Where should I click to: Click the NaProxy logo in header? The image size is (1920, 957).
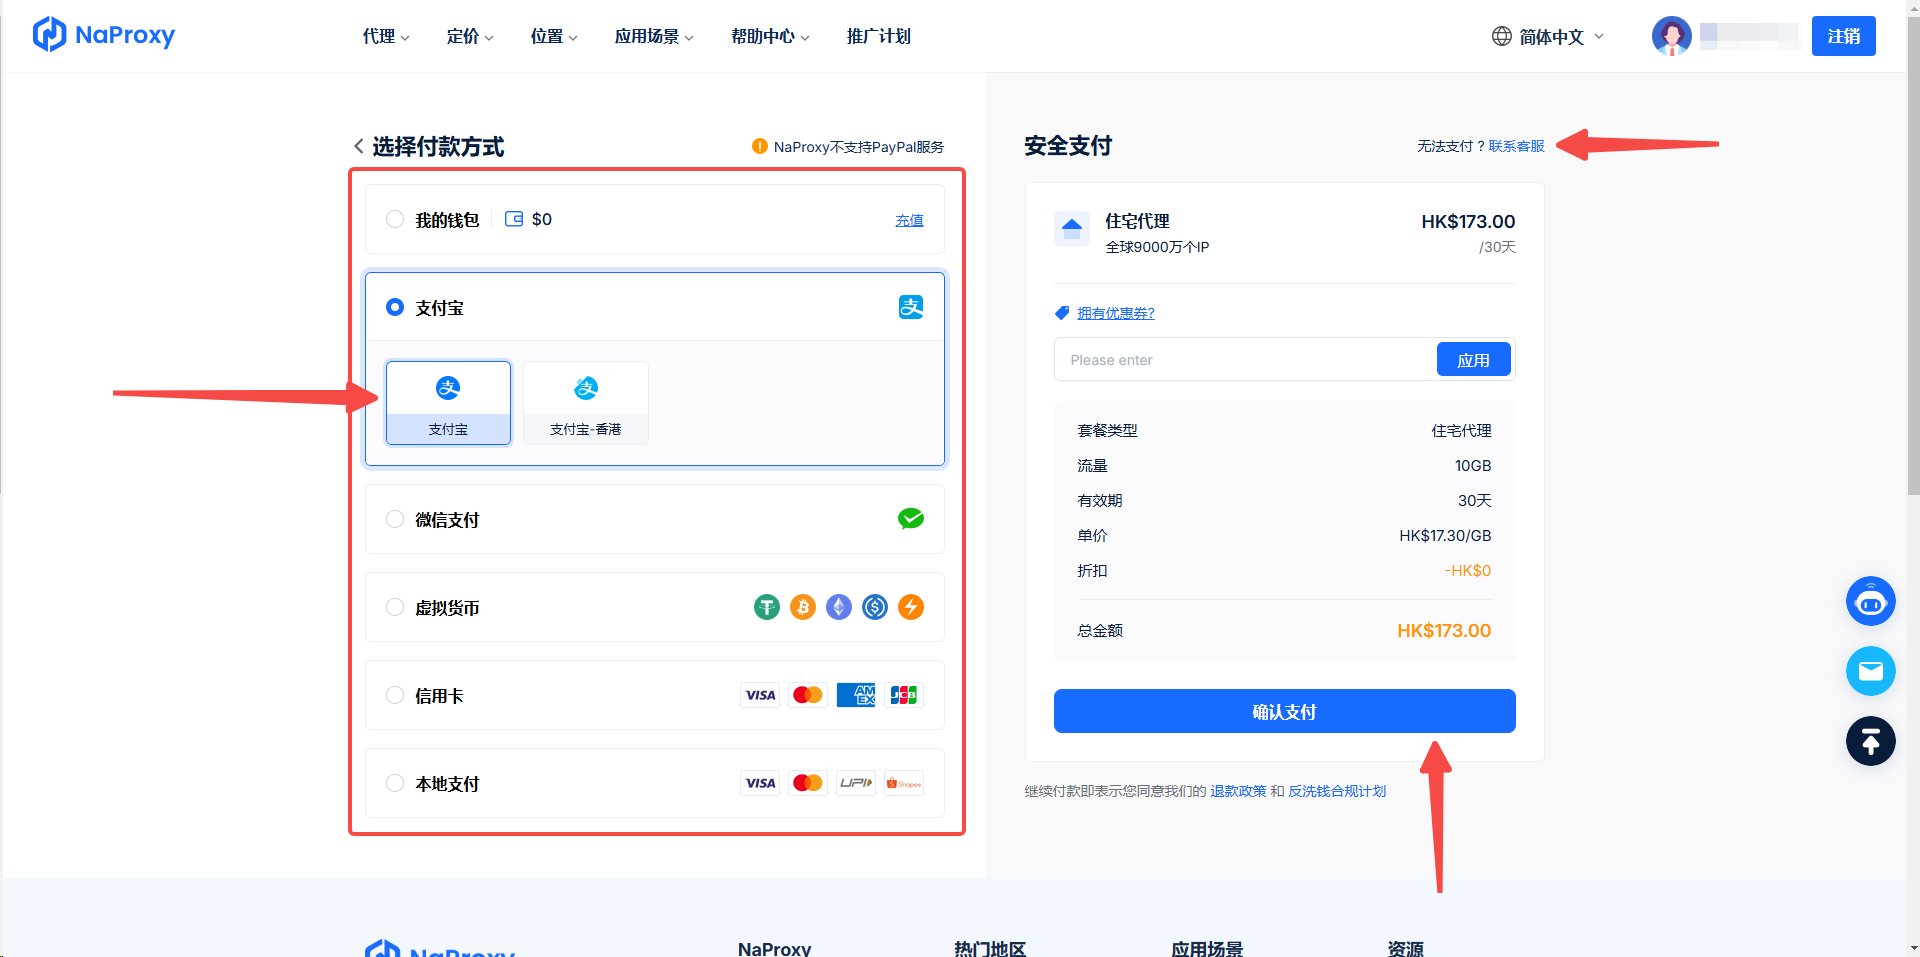point(104,35)
